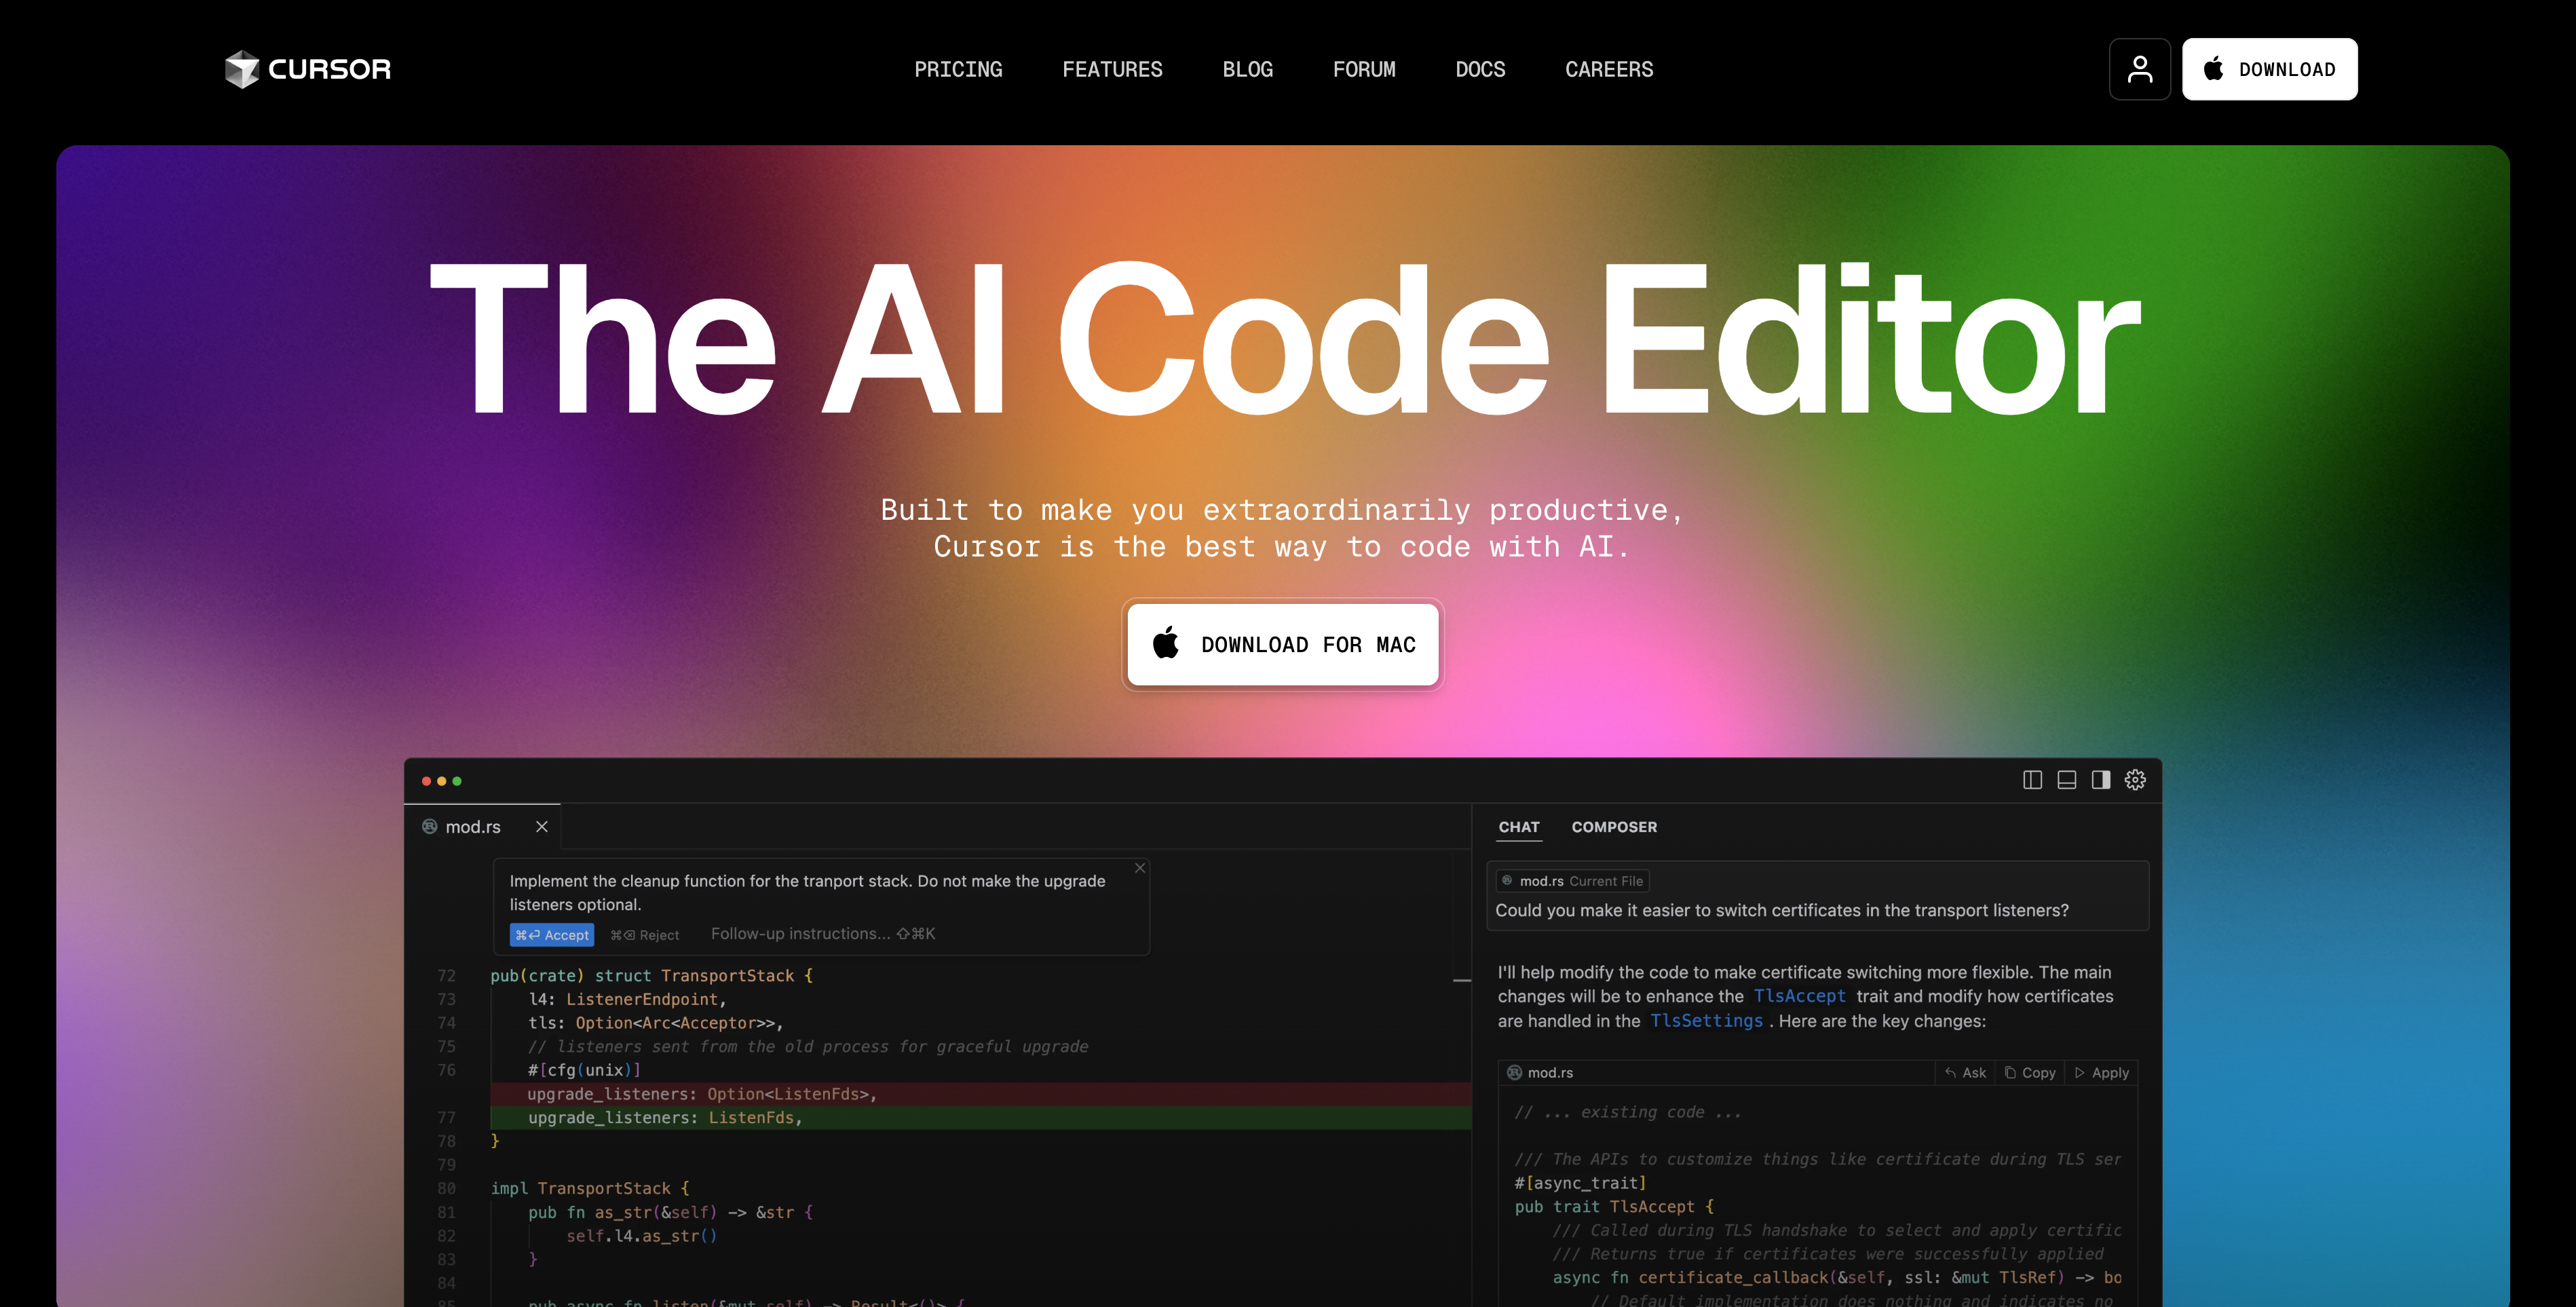Click code line 'impl TransportStack {'
2576x1307 pixels.
click(x=590, y=1189)
